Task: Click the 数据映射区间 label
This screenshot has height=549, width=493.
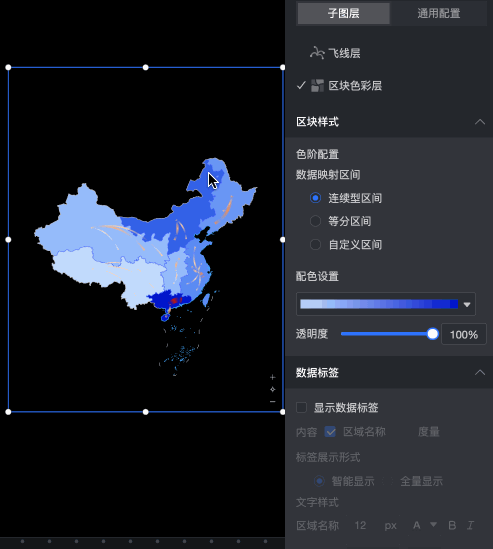Action: (328, 174)
